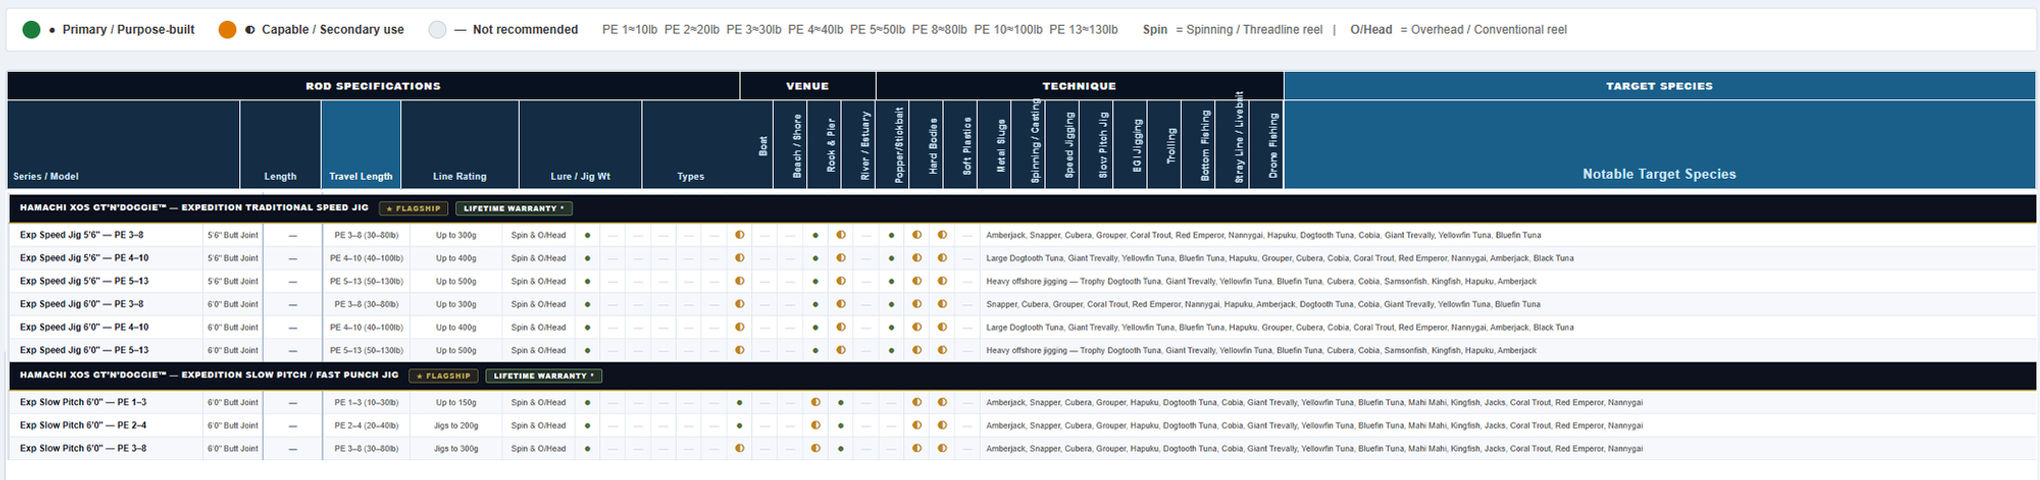The width and height of the screenshot is (2040, 480).
Task: Click the Traditional Speed Jig section title
Action: [194, 208]
